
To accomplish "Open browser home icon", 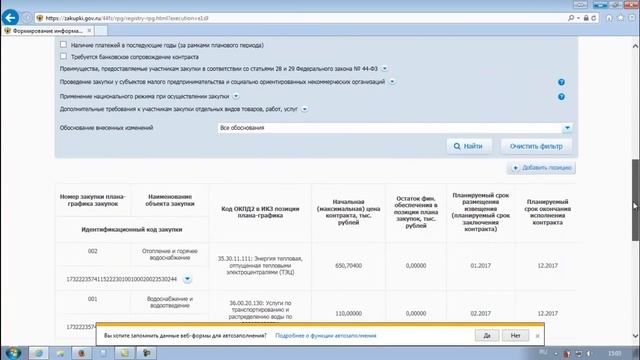I will pyautogui.click(x=609, y=18).
